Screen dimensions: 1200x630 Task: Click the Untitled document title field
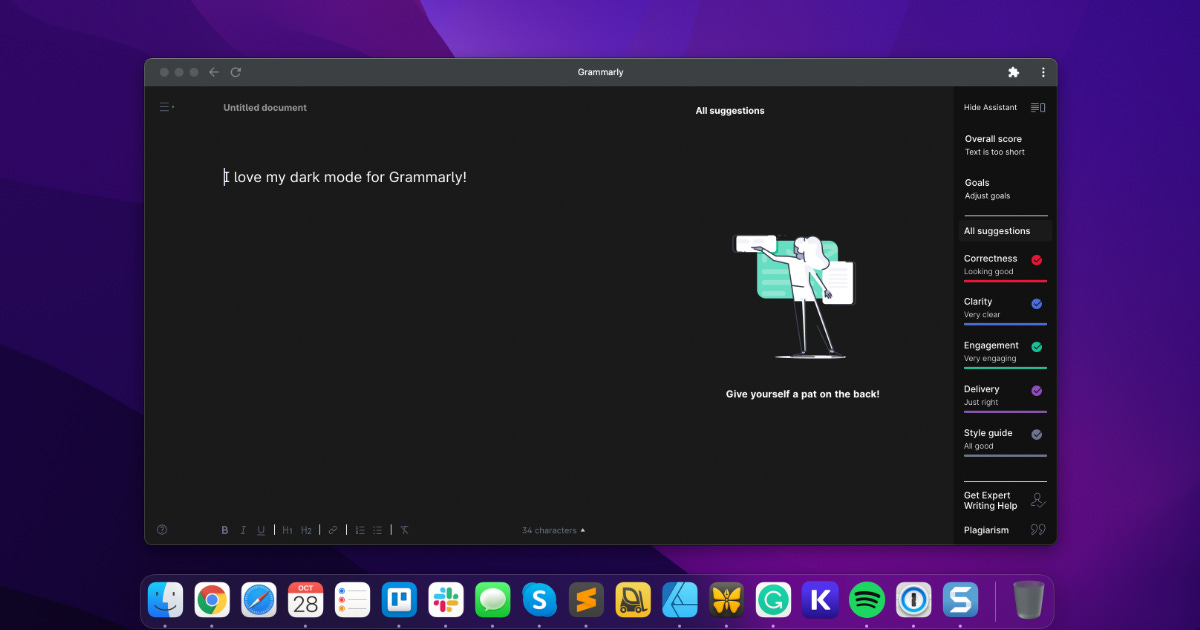[265, 107]
